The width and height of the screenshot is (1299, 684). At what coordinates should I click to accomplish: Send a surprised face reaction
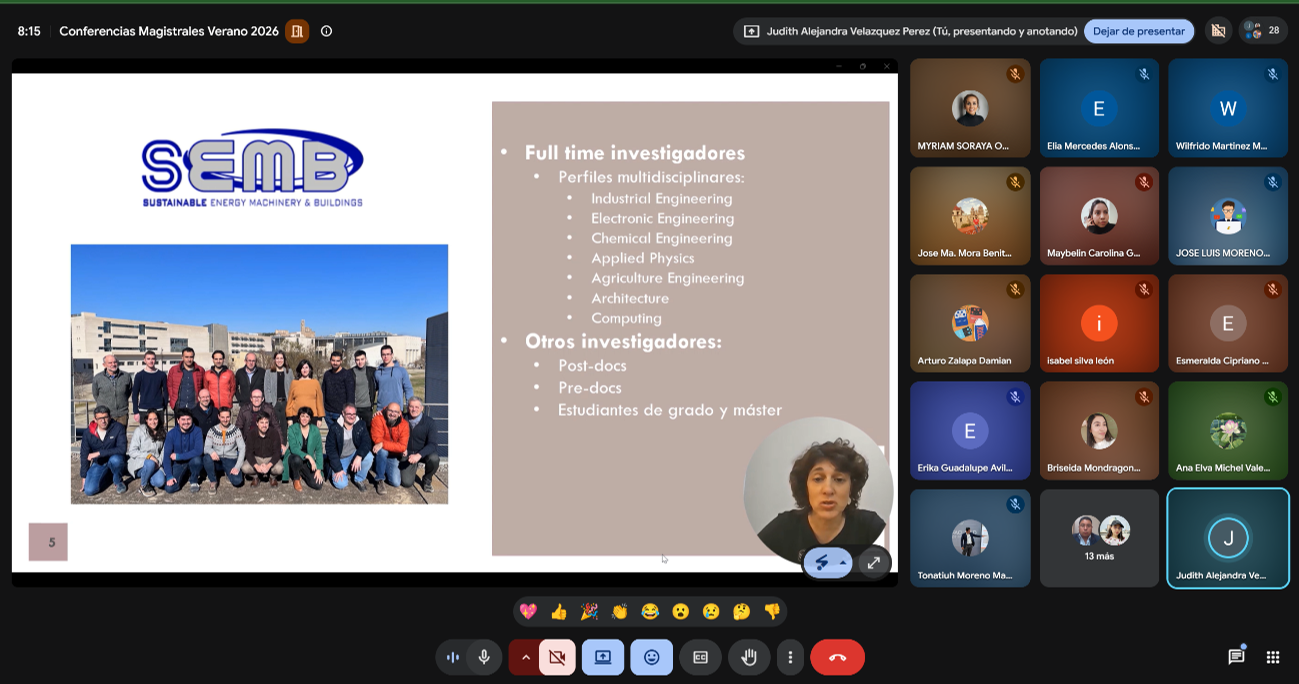[x=681, y=611]
